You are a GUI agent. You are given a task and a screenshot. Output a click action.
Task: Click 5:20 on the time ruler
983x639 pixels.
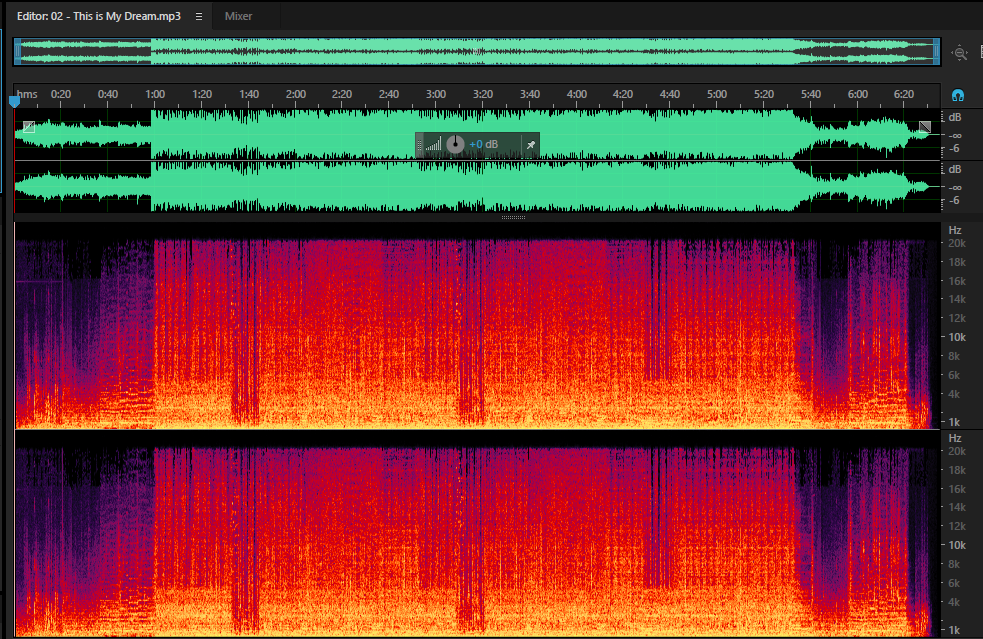(764, 95)
